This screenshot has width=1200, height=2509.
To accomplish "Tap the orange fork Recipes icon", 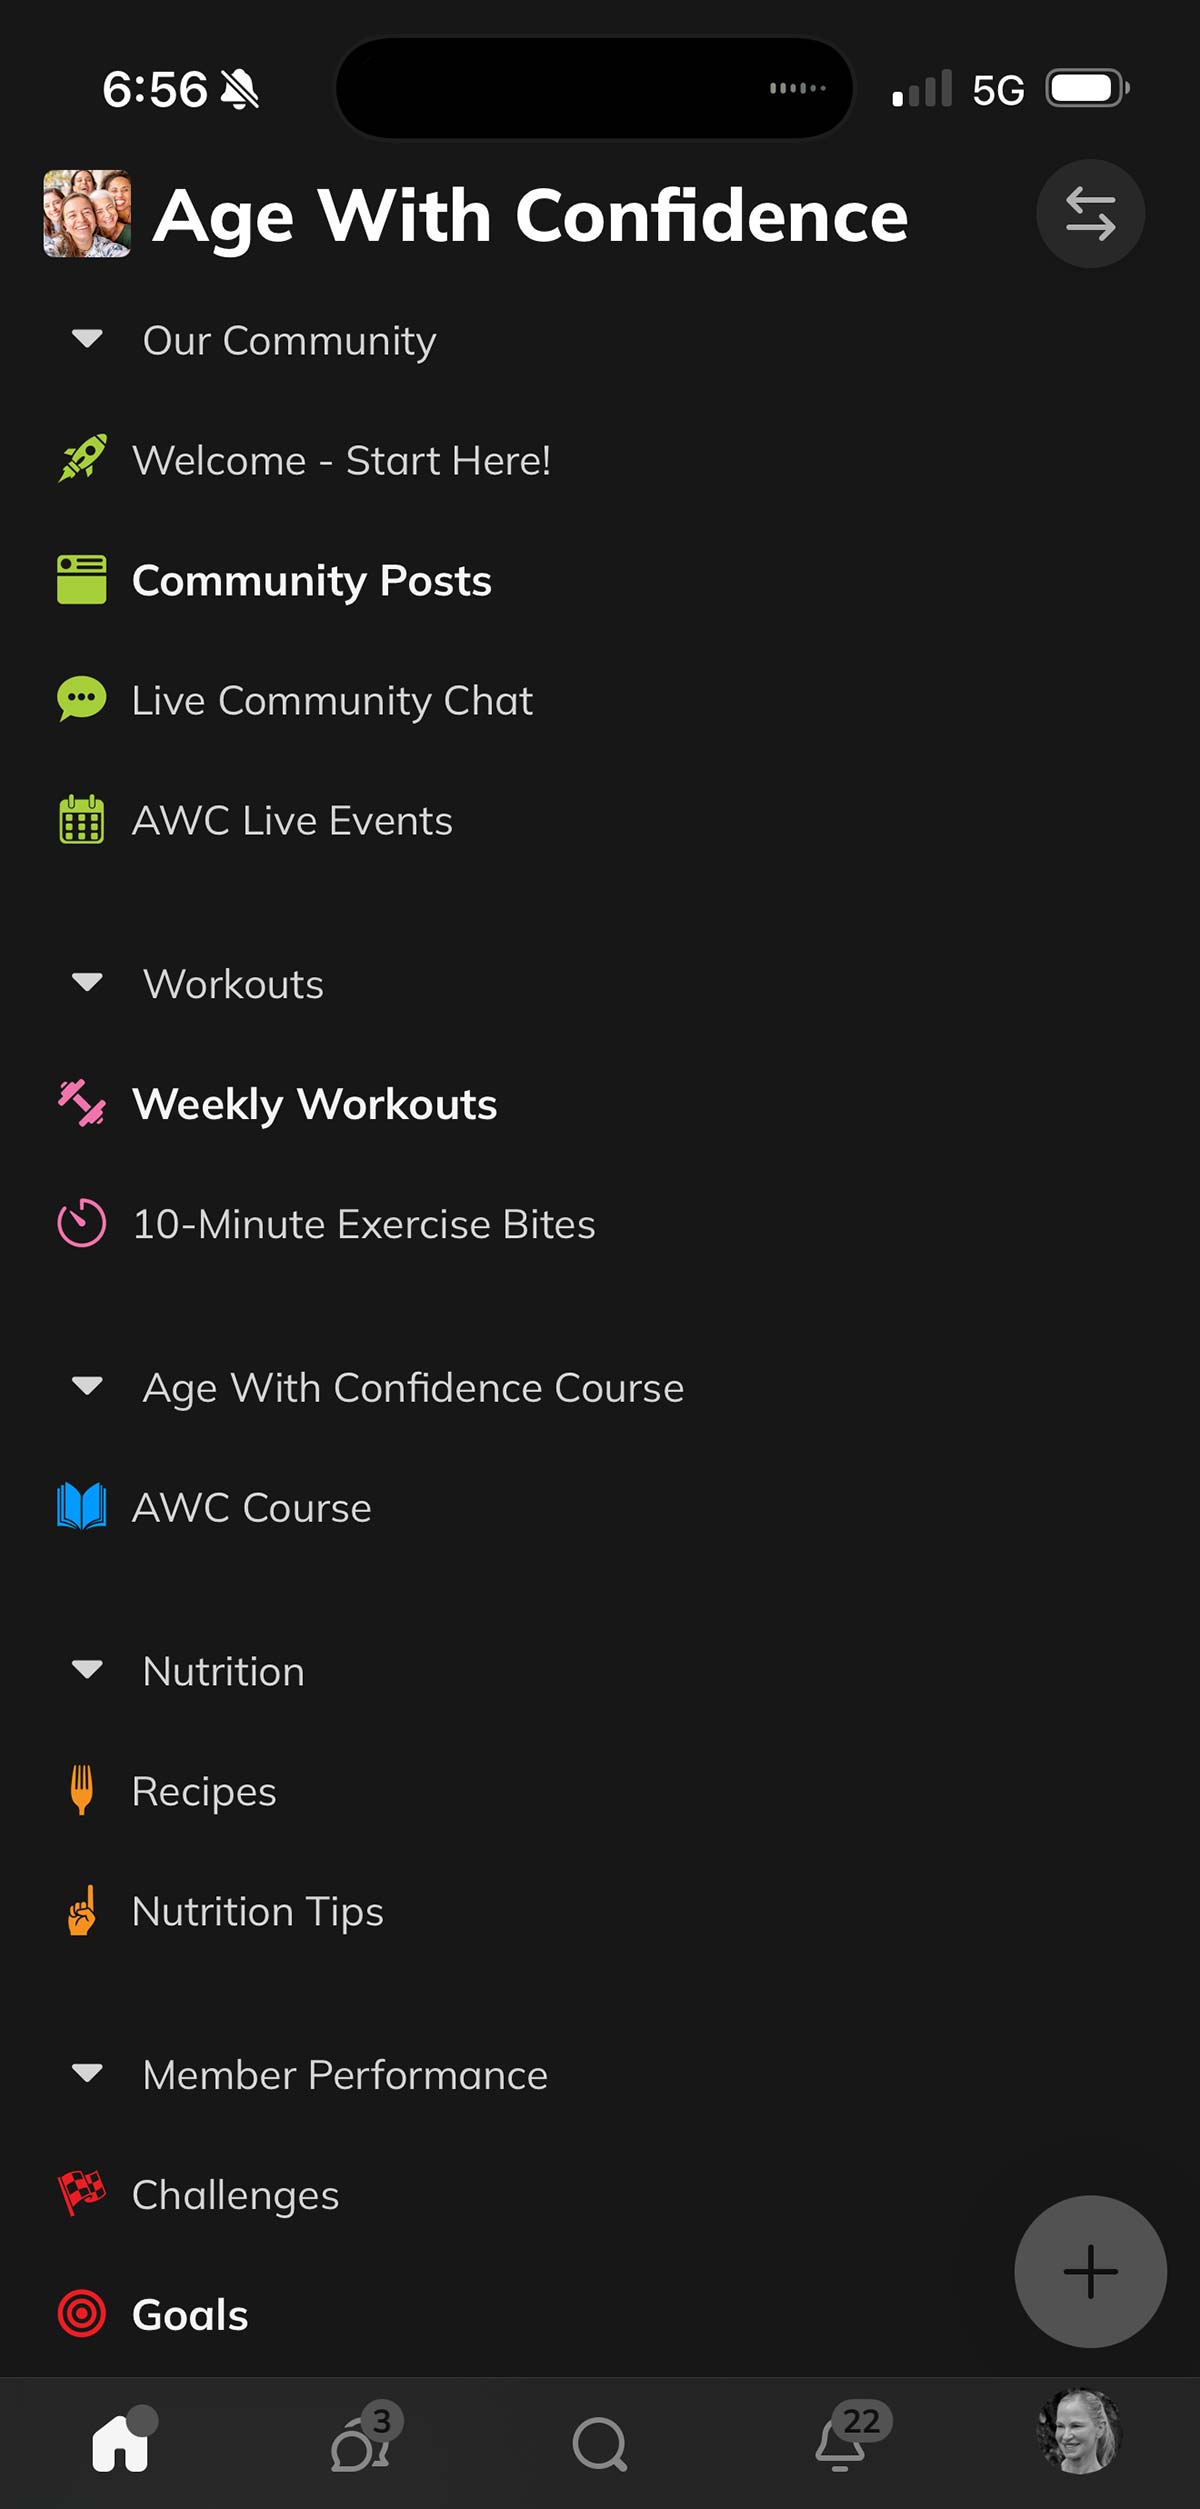I will [82, 1791].
